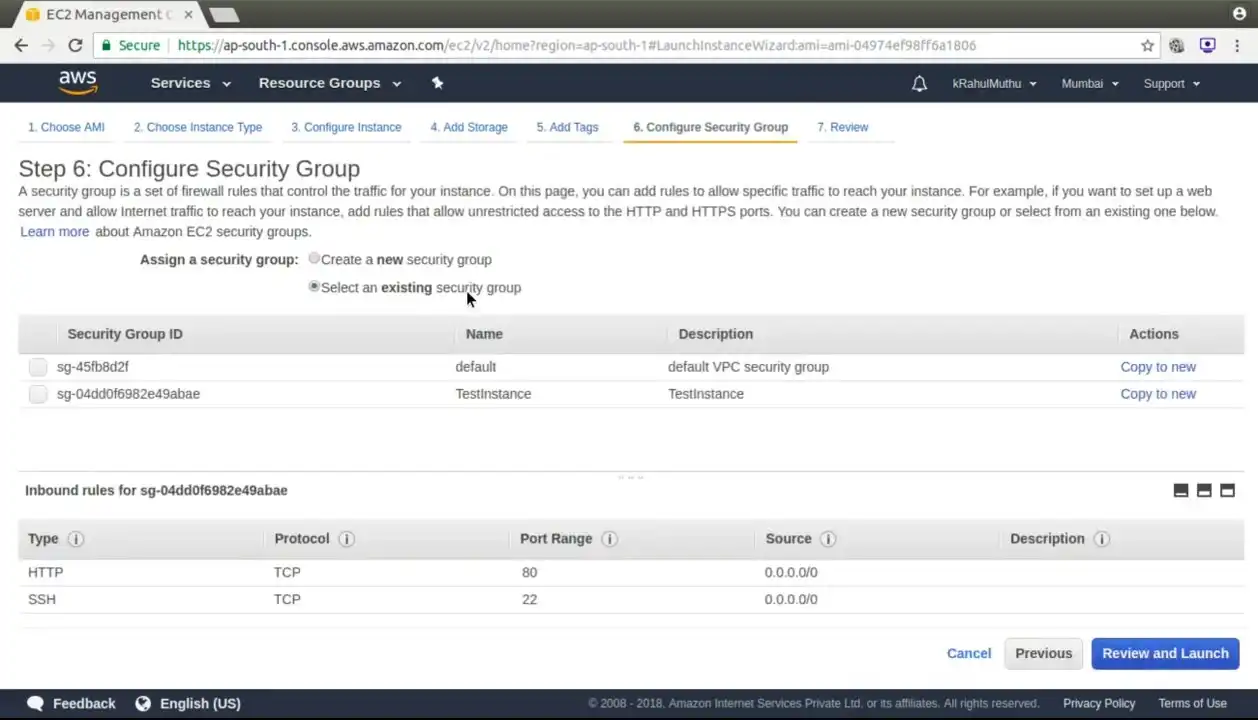The width and height of the screenshot is (1258, 720).
Task: Click the sg-04dd0f6982e49abae group ID
Action: tap(128, 394)
